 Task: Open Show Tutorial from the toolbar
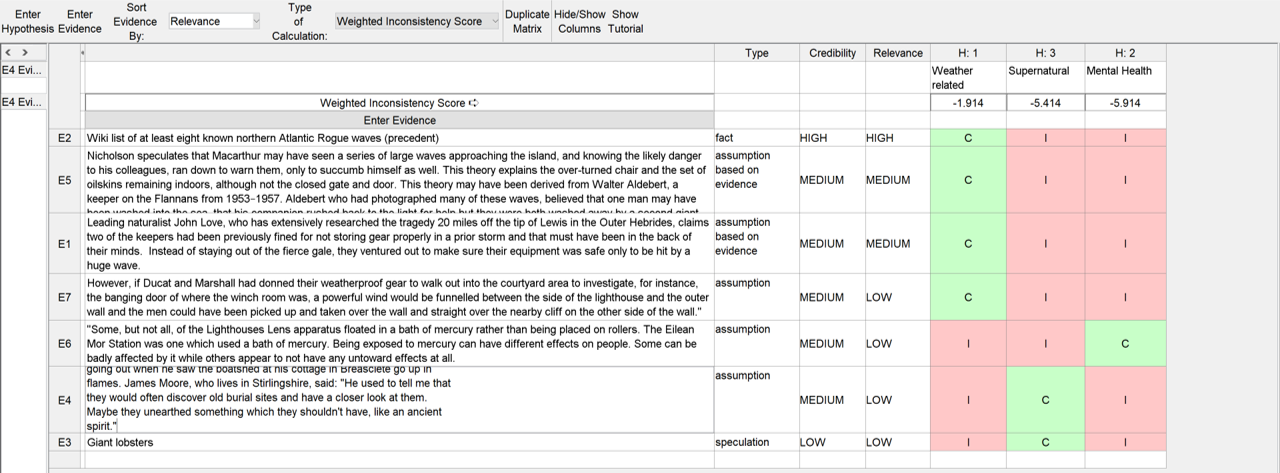pyautogui.click(x=626, y=21)
